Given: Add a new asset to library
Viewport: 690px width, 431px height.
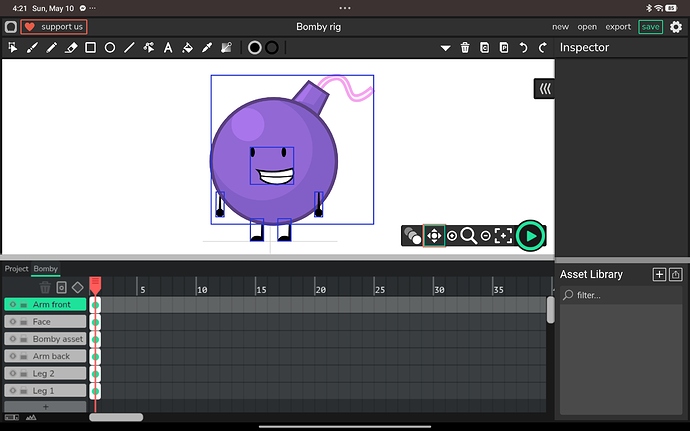Looking at the screenshot, I should (659, 275).
